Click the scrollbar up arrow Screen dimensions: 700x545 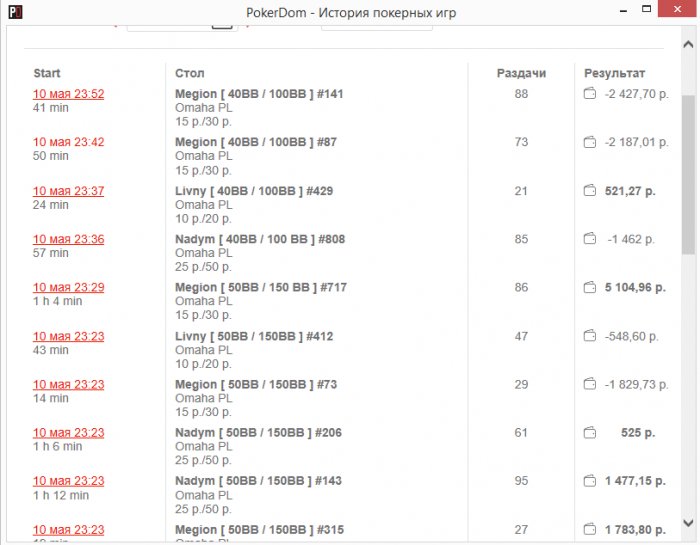tap(688, 44)
